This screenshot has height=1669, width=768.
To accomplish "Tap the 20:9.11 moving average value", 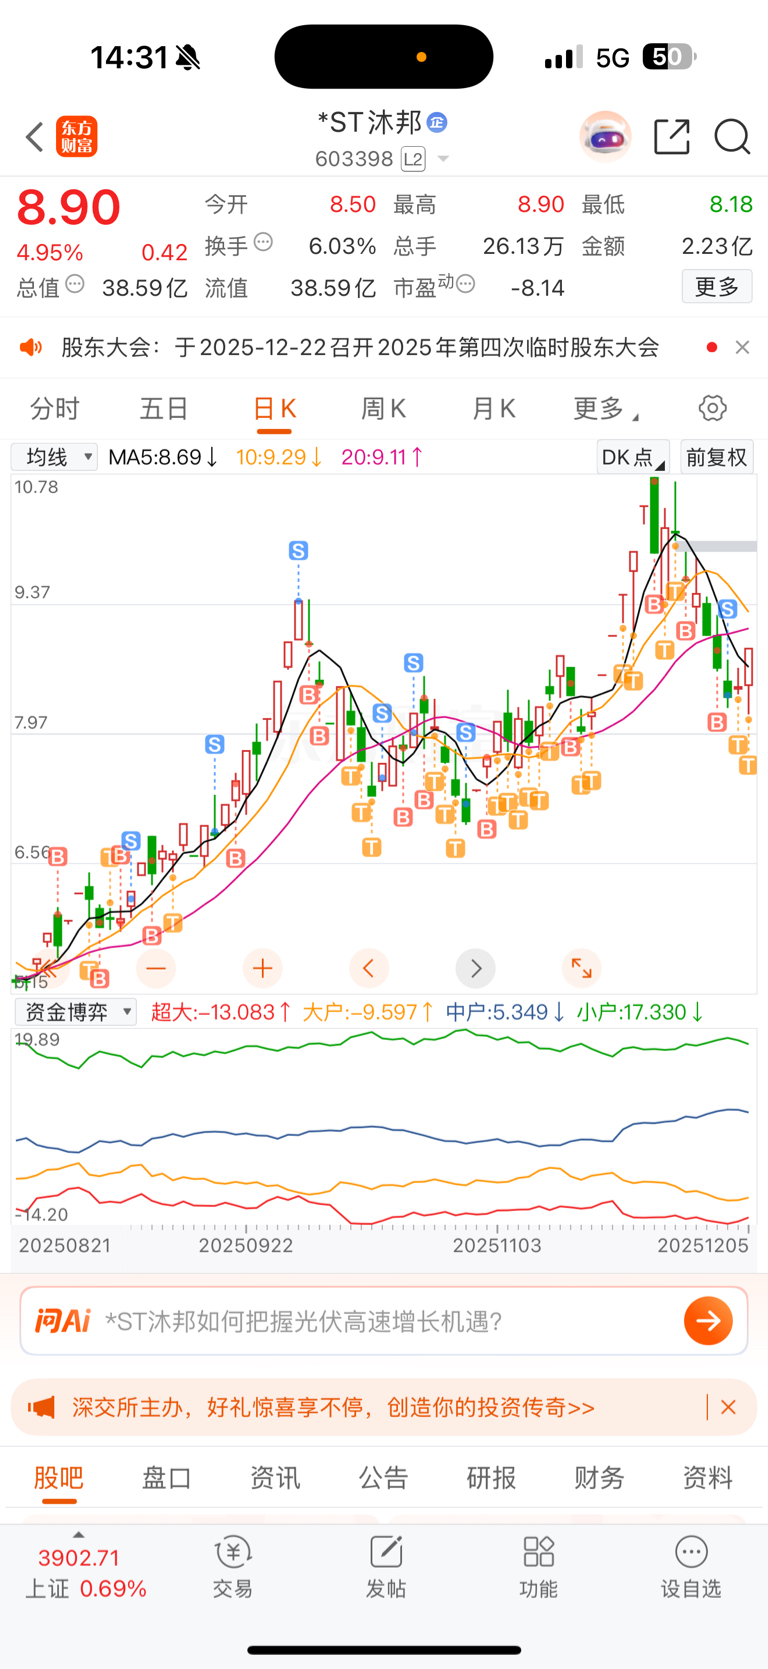I will pos(382,457).
